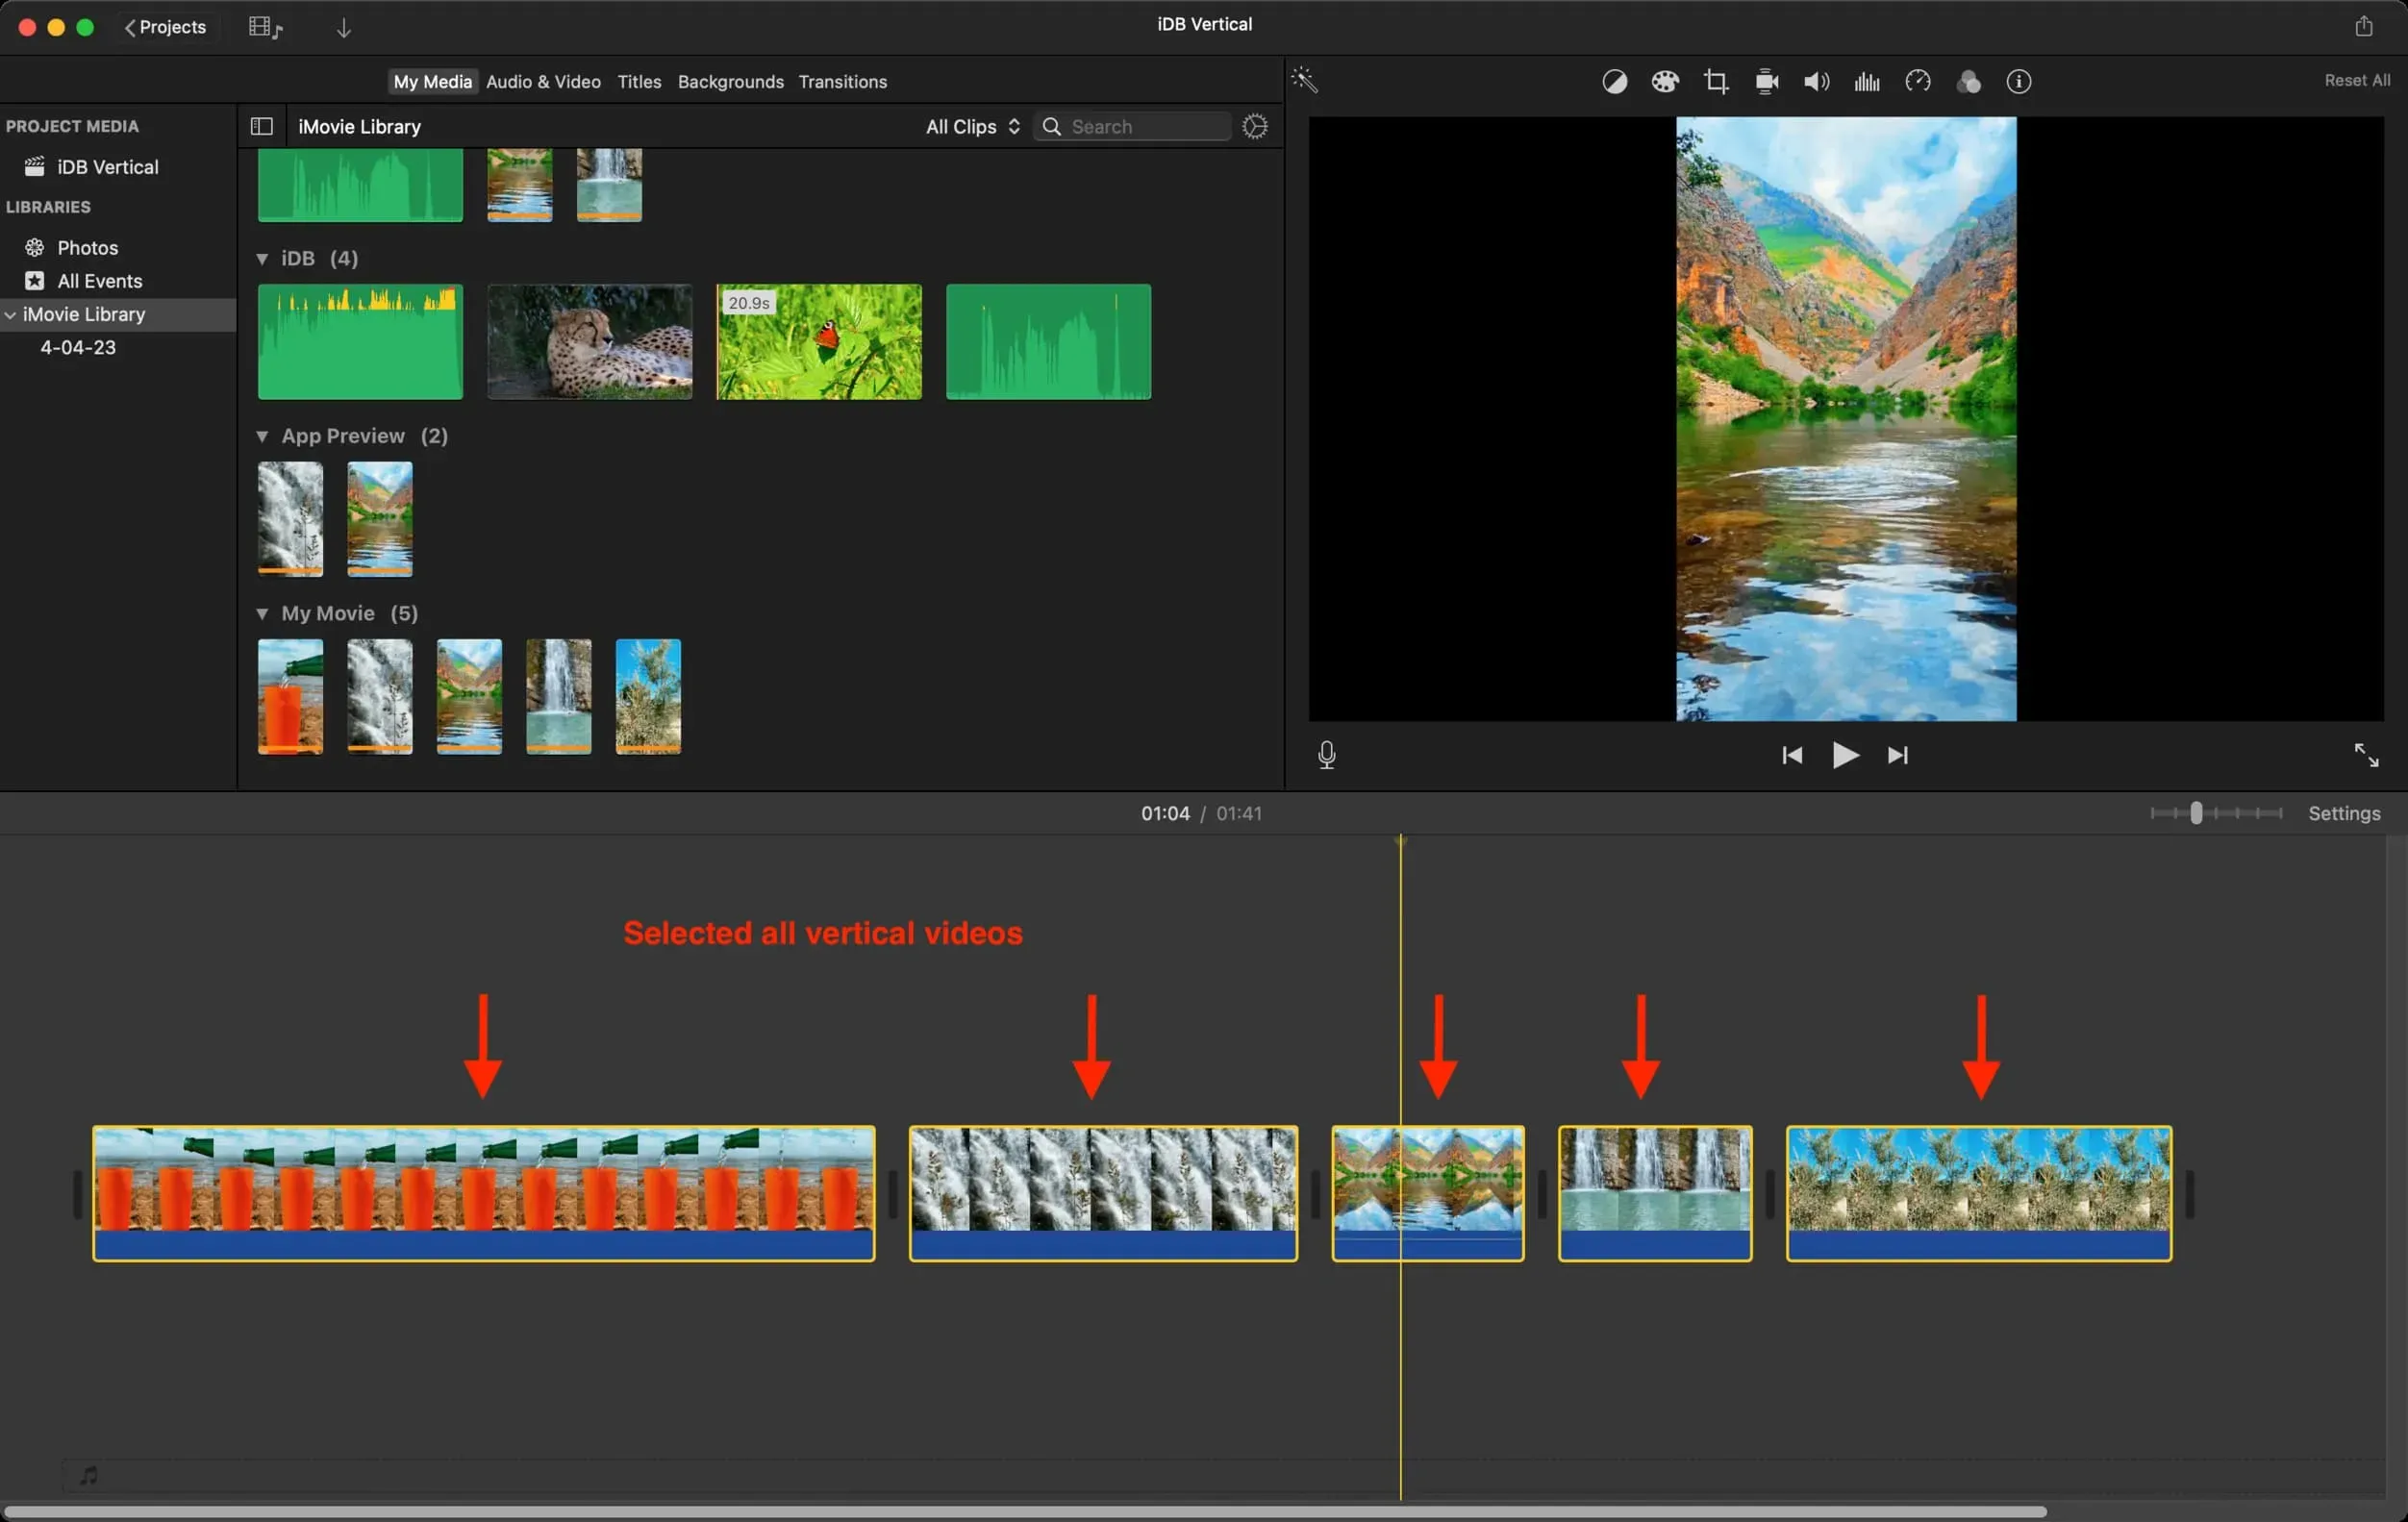Enable the voiceover microphone recording
This screenshot has width=2408, height=1522.
tap(1326, 756)
